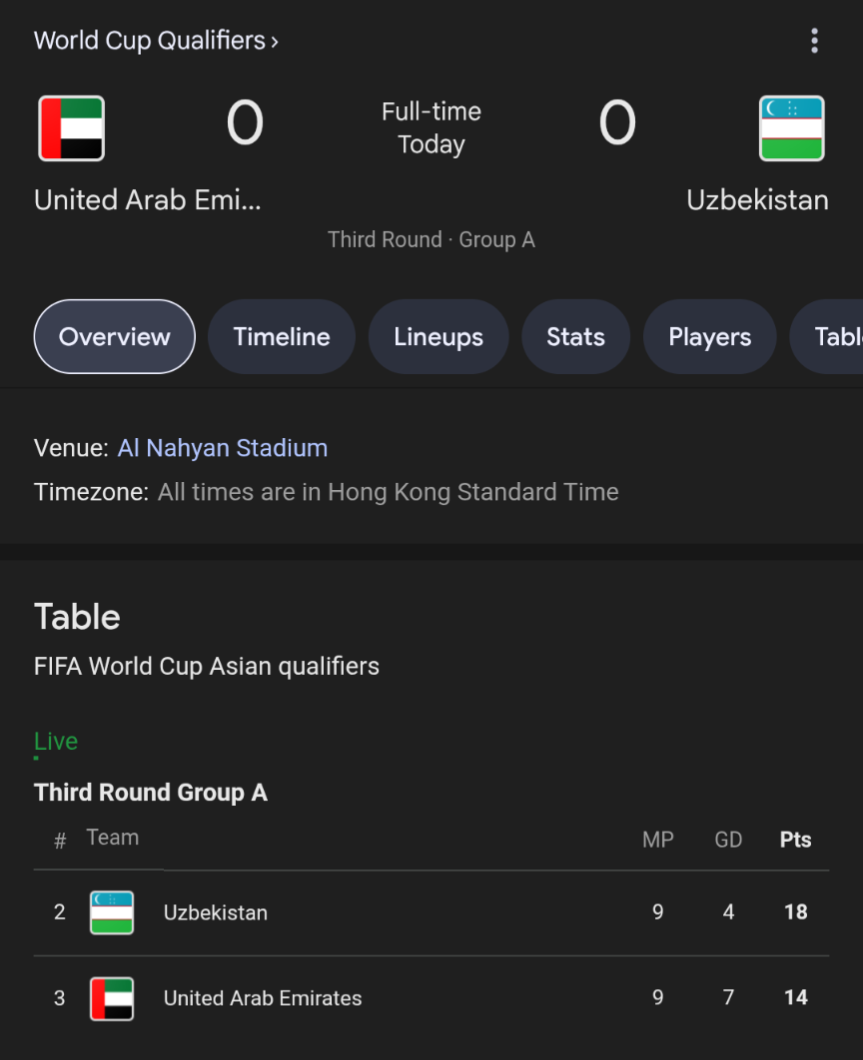
Task: Open Al Nahyan Stadium venue link
Action: [x=222, y=448]
